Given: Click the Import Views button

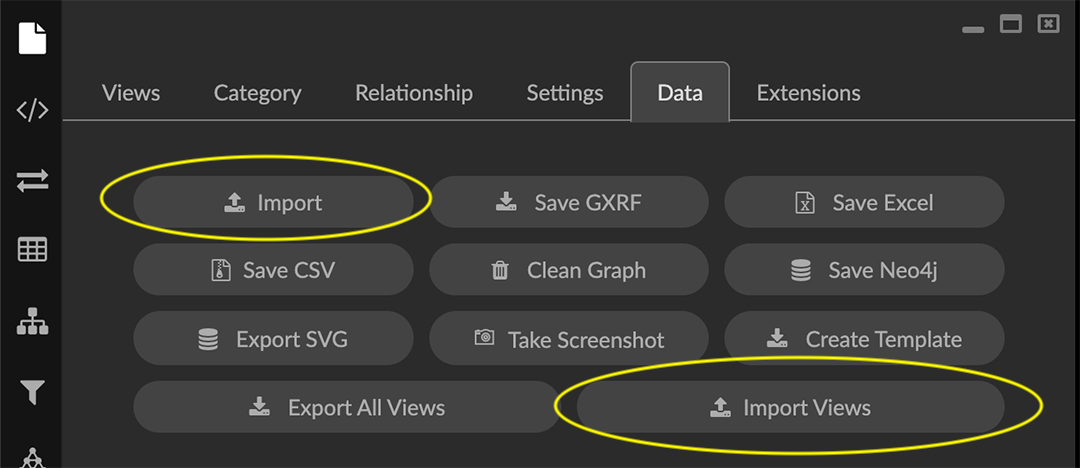Looking at the screenshot, I should click(790, 408).
